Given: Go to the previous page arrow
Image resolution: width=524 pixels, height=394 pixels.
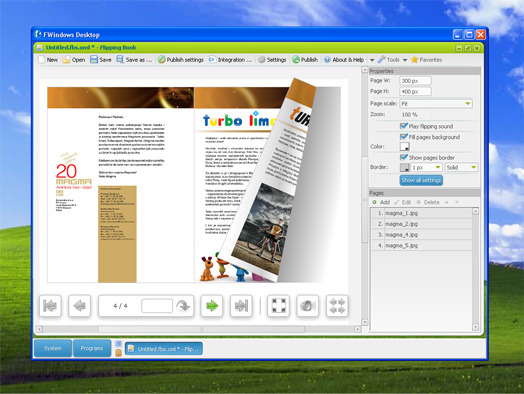Looking at the screenshot, I should (x=80, y=305).
